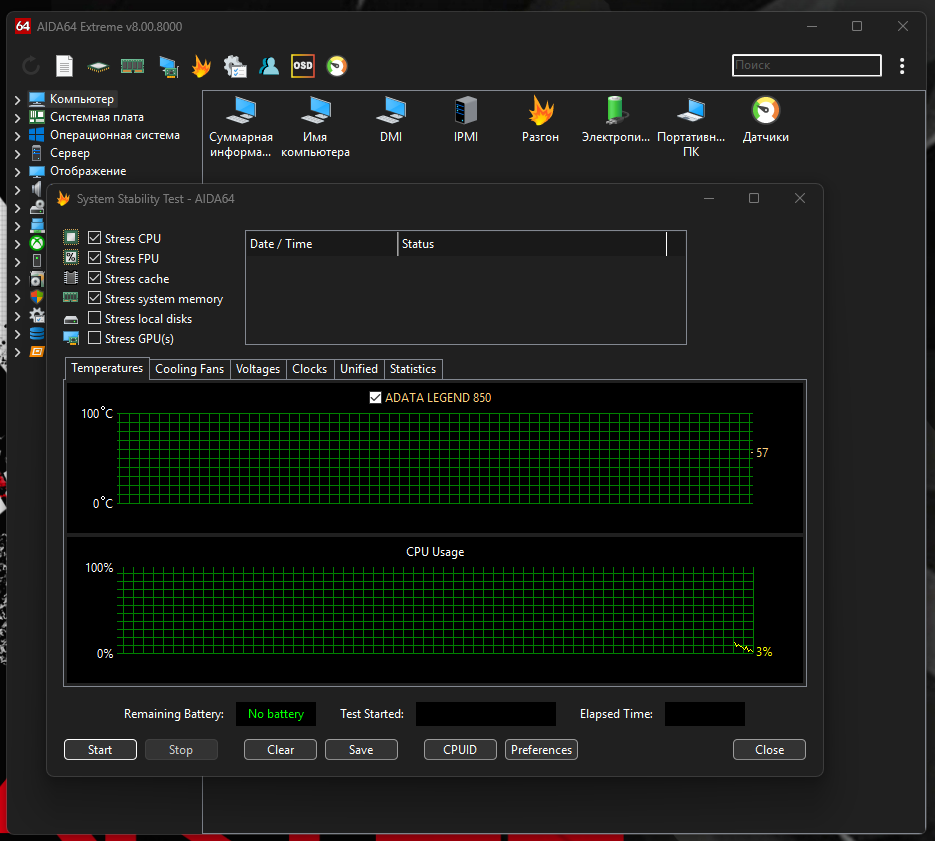Click the memory module benchmark toolbar icon
This screenshot has width=935, height=841.
tap(132, 66)
